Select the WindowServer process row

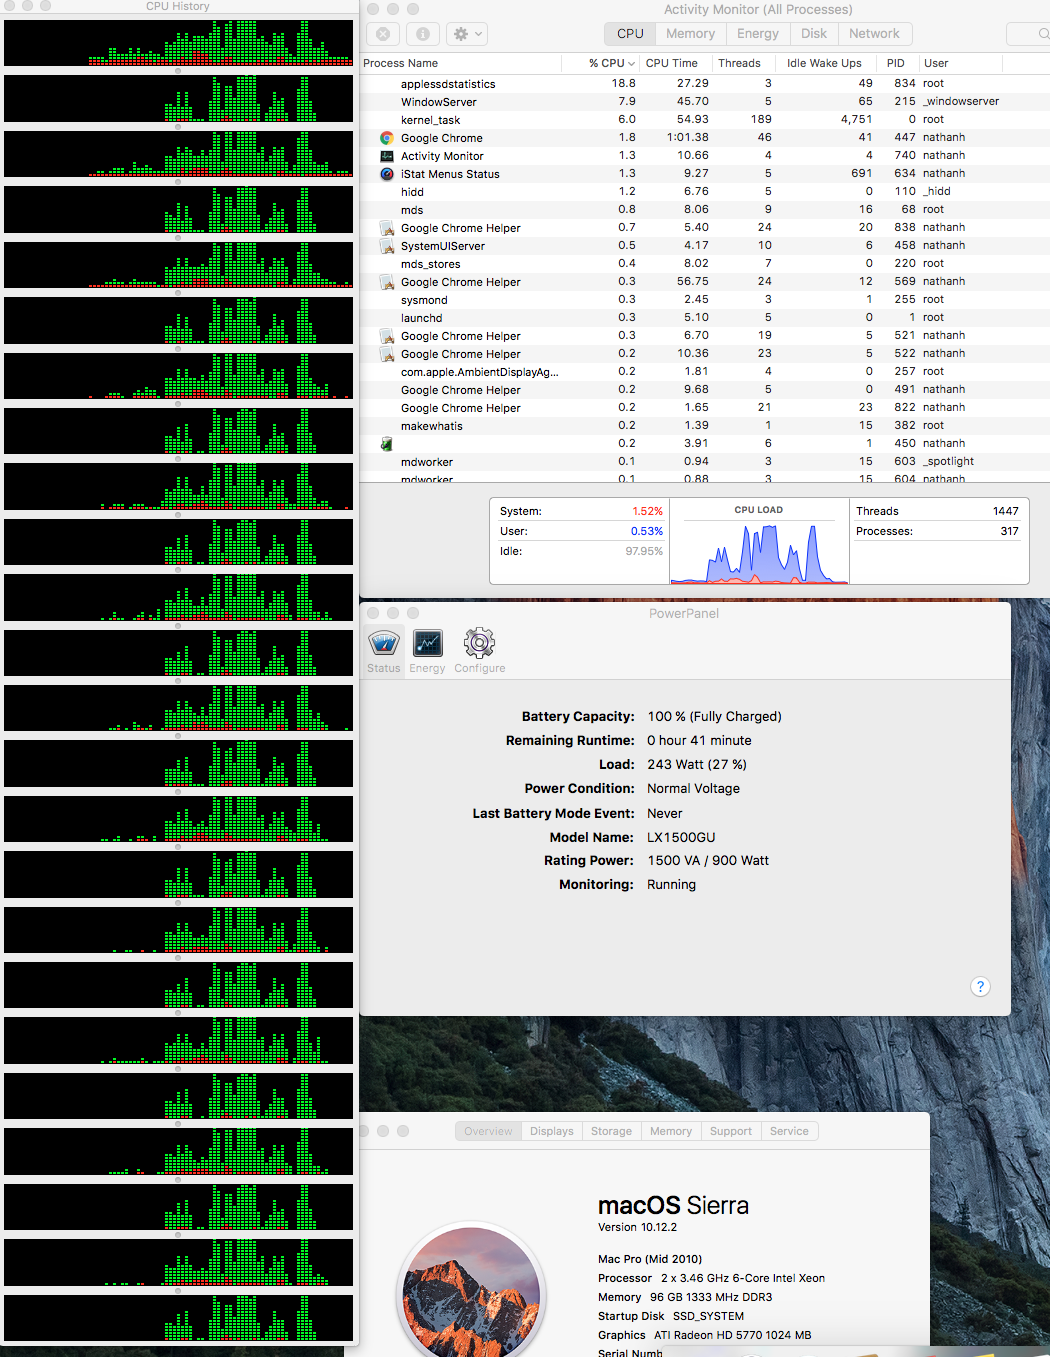pyautogui.click(x=705, y=102)
